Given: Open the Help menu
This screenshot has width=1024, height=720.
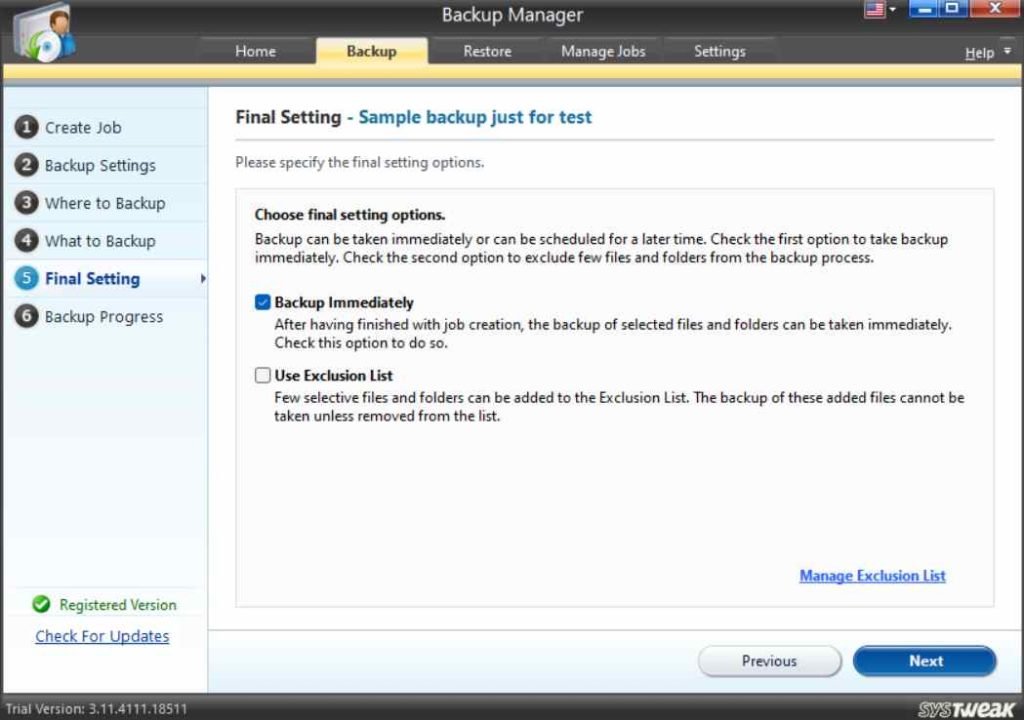Looking at the screenshot, I should click(979, 53).
